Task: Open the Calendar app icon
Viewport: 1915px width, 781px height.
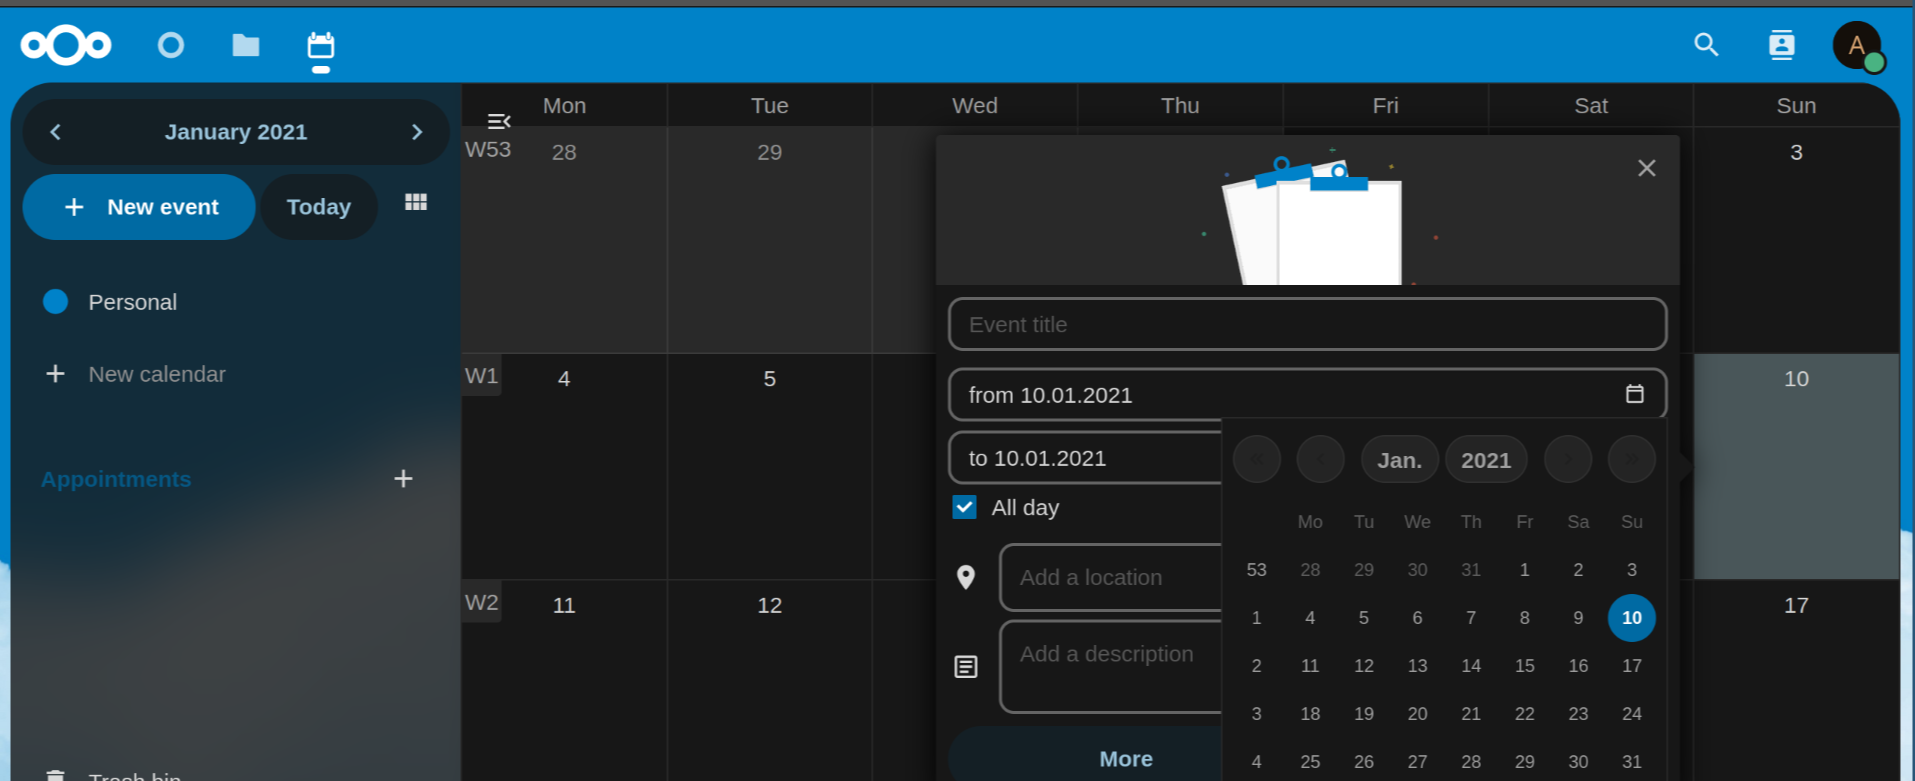Action: tap(321, 46)
